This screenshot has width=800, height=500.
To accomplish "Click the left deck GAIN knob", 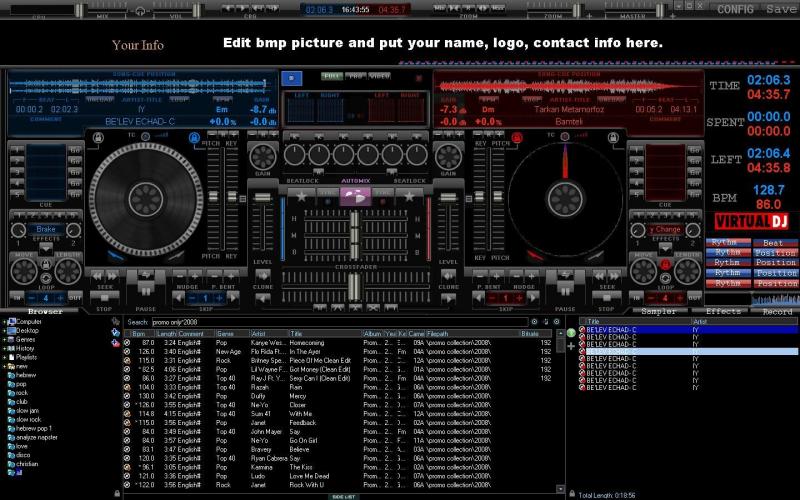I will click(263, 157).
